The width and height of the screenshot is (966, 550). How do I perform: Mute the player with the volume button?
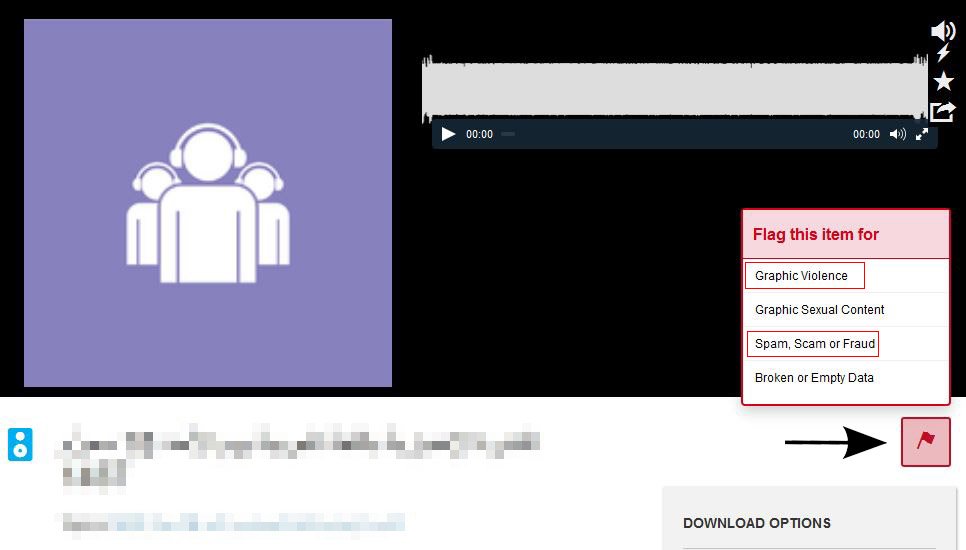[898, 134]
